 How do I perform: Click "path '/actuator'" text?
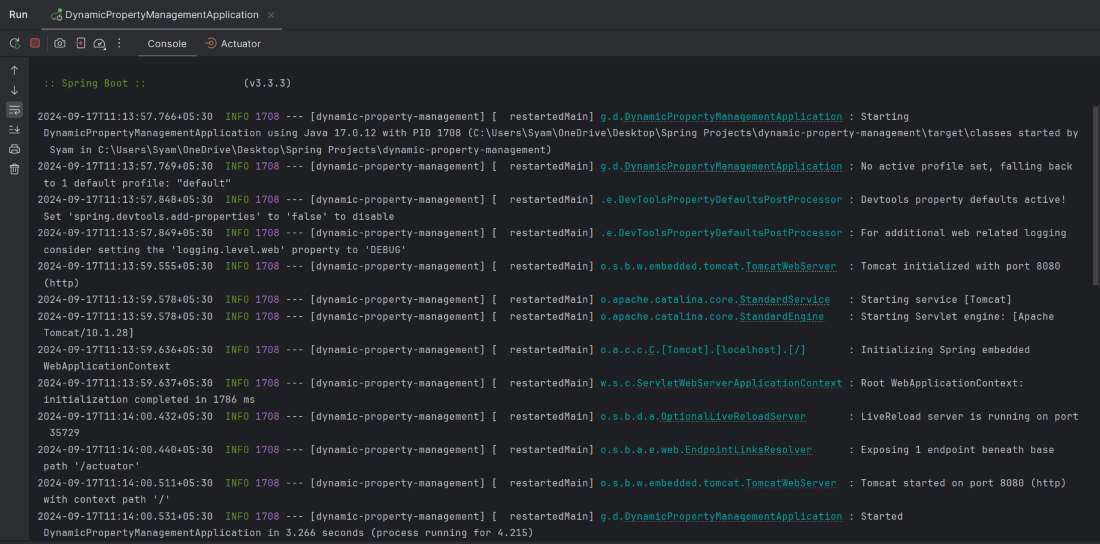pos(91,467)
